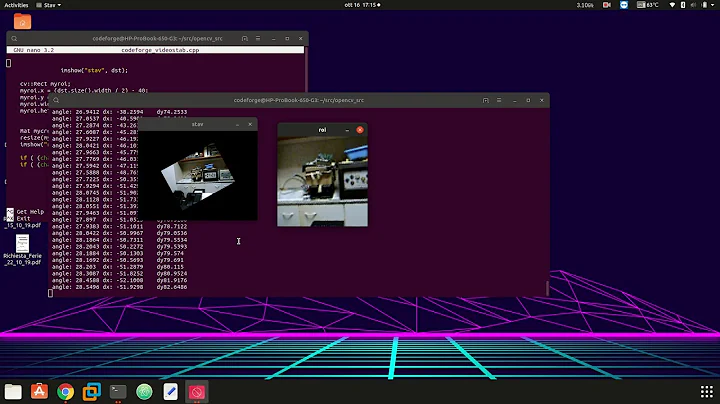Open the Activities overview
Image resolution: width=720 pixels, height=404 pixels.
tap(16, 5)
